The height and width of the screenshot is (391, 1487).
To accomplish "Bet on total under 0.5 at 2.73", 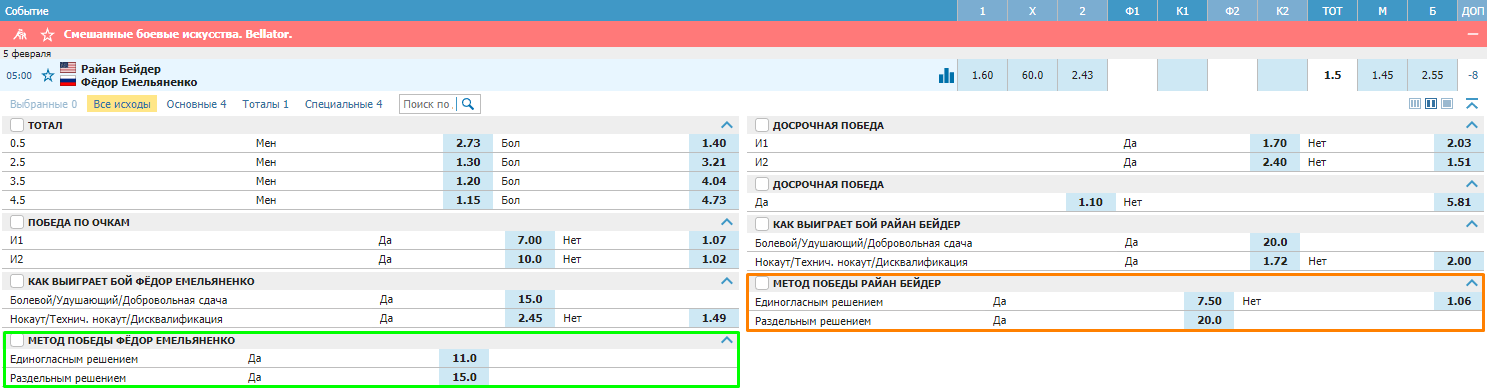I will pos(468,143).
